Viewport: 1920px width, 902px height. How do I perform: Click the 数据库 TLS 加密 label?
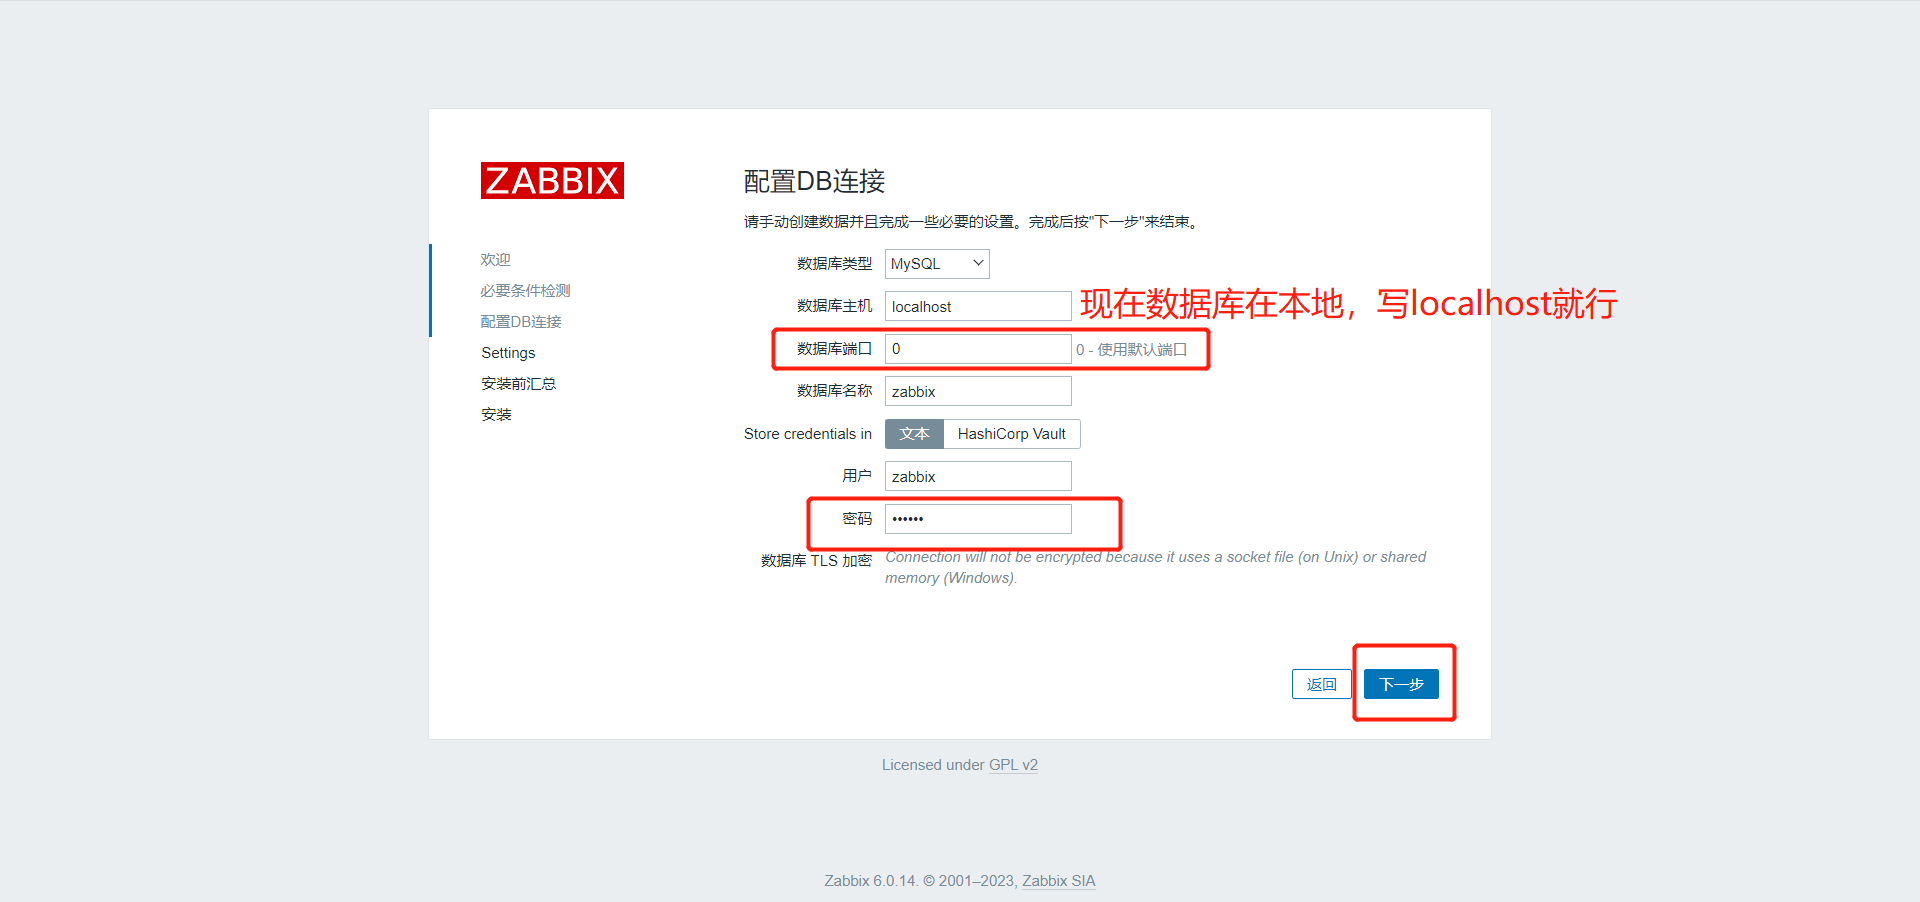[x=816, y=561]
